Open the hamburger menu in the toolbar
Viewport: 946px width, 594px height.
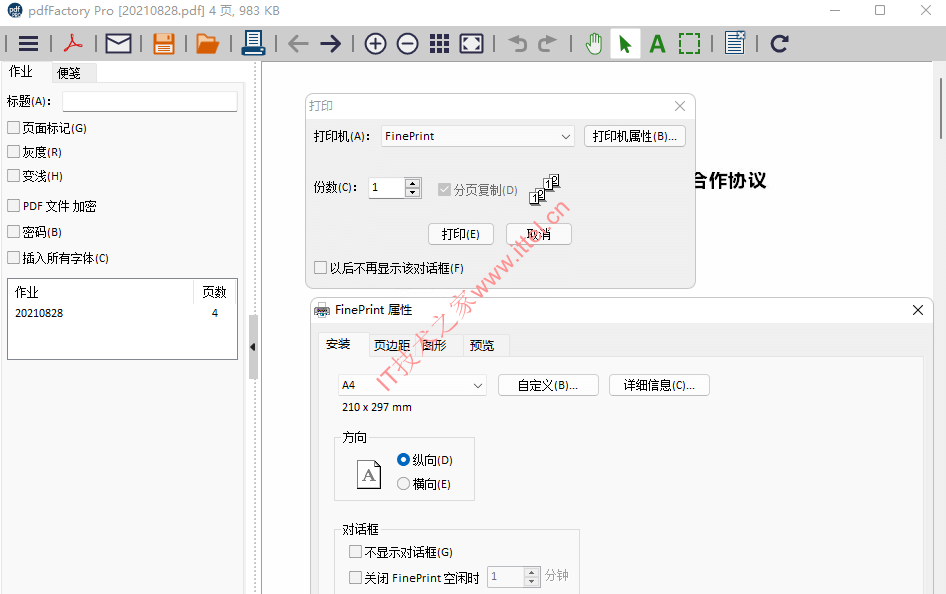tap(28, 43)
